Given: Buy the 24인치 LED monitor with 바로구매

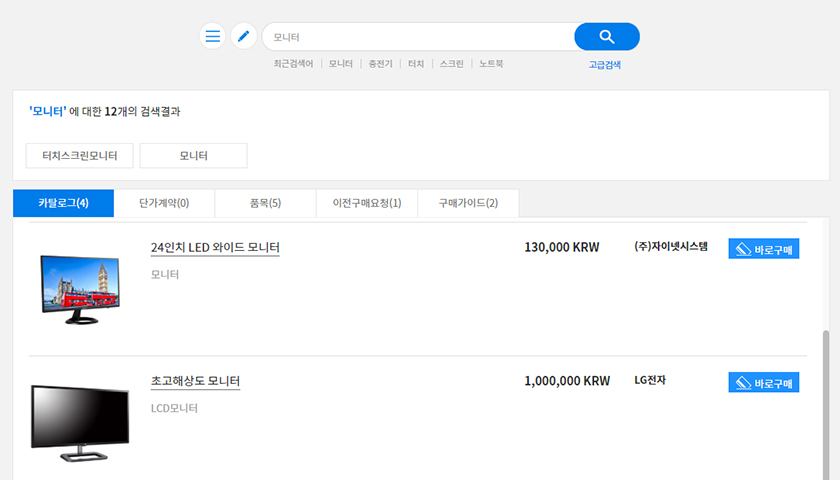Looking at the screenshot, I should (x=763, y=249).
